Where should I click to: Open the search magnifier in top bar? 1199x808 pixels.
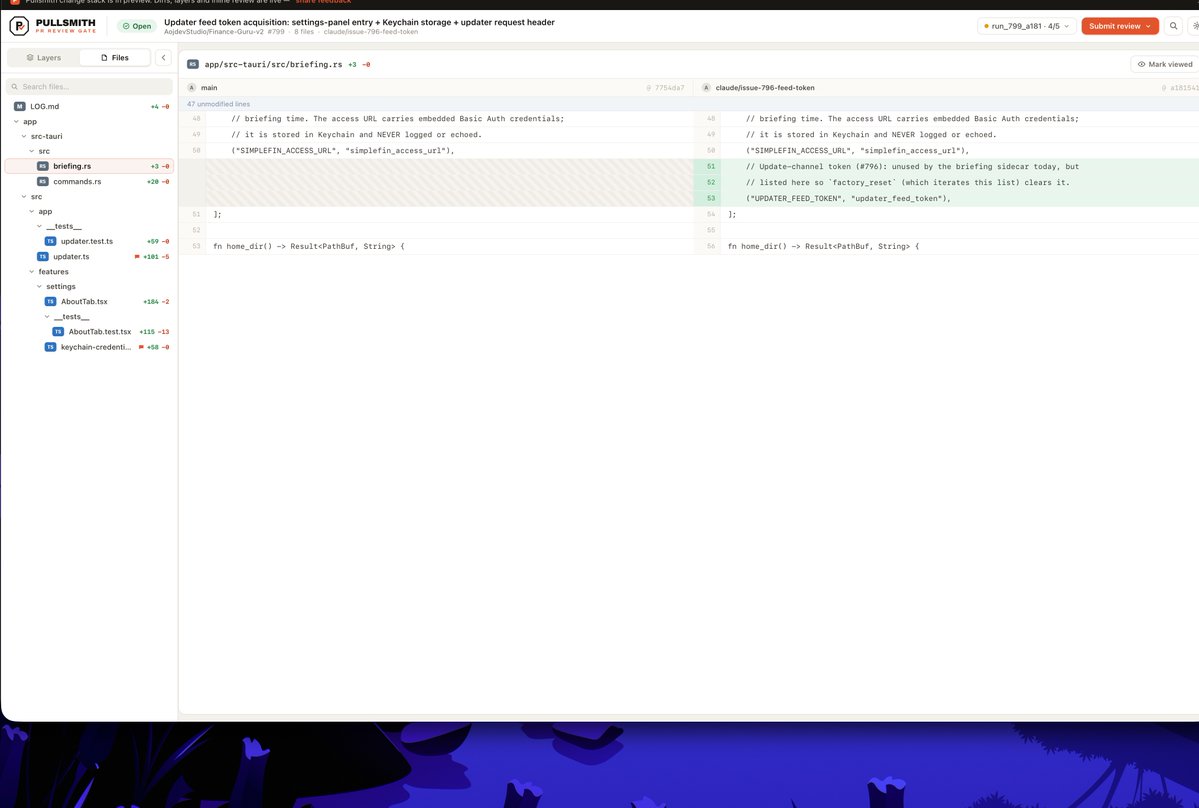coord(1173,26)
